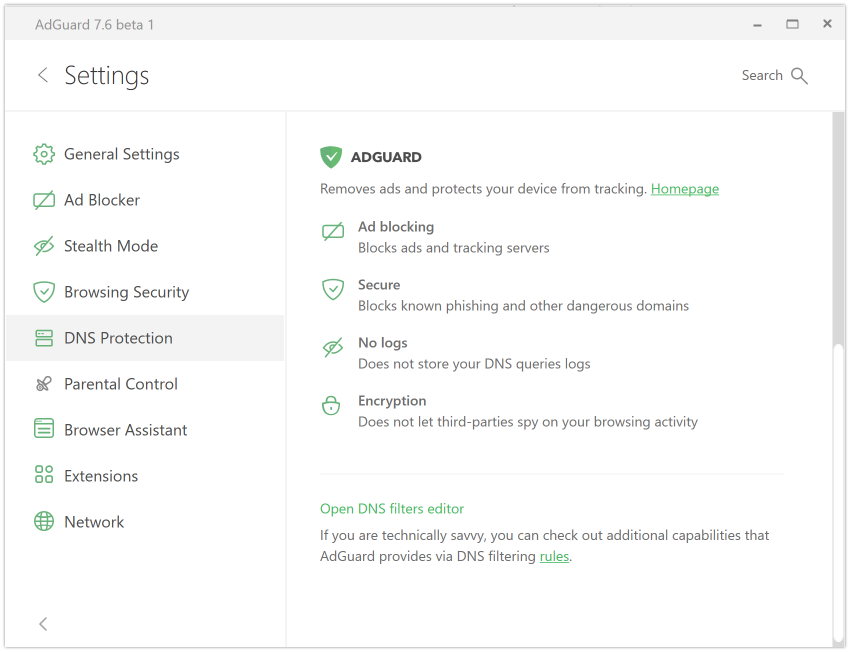Image resolution: width=850 pixels, height=652 pixels.
Task: Click the Settings page title
Action: pyautogui.click(x=107, y=76)
